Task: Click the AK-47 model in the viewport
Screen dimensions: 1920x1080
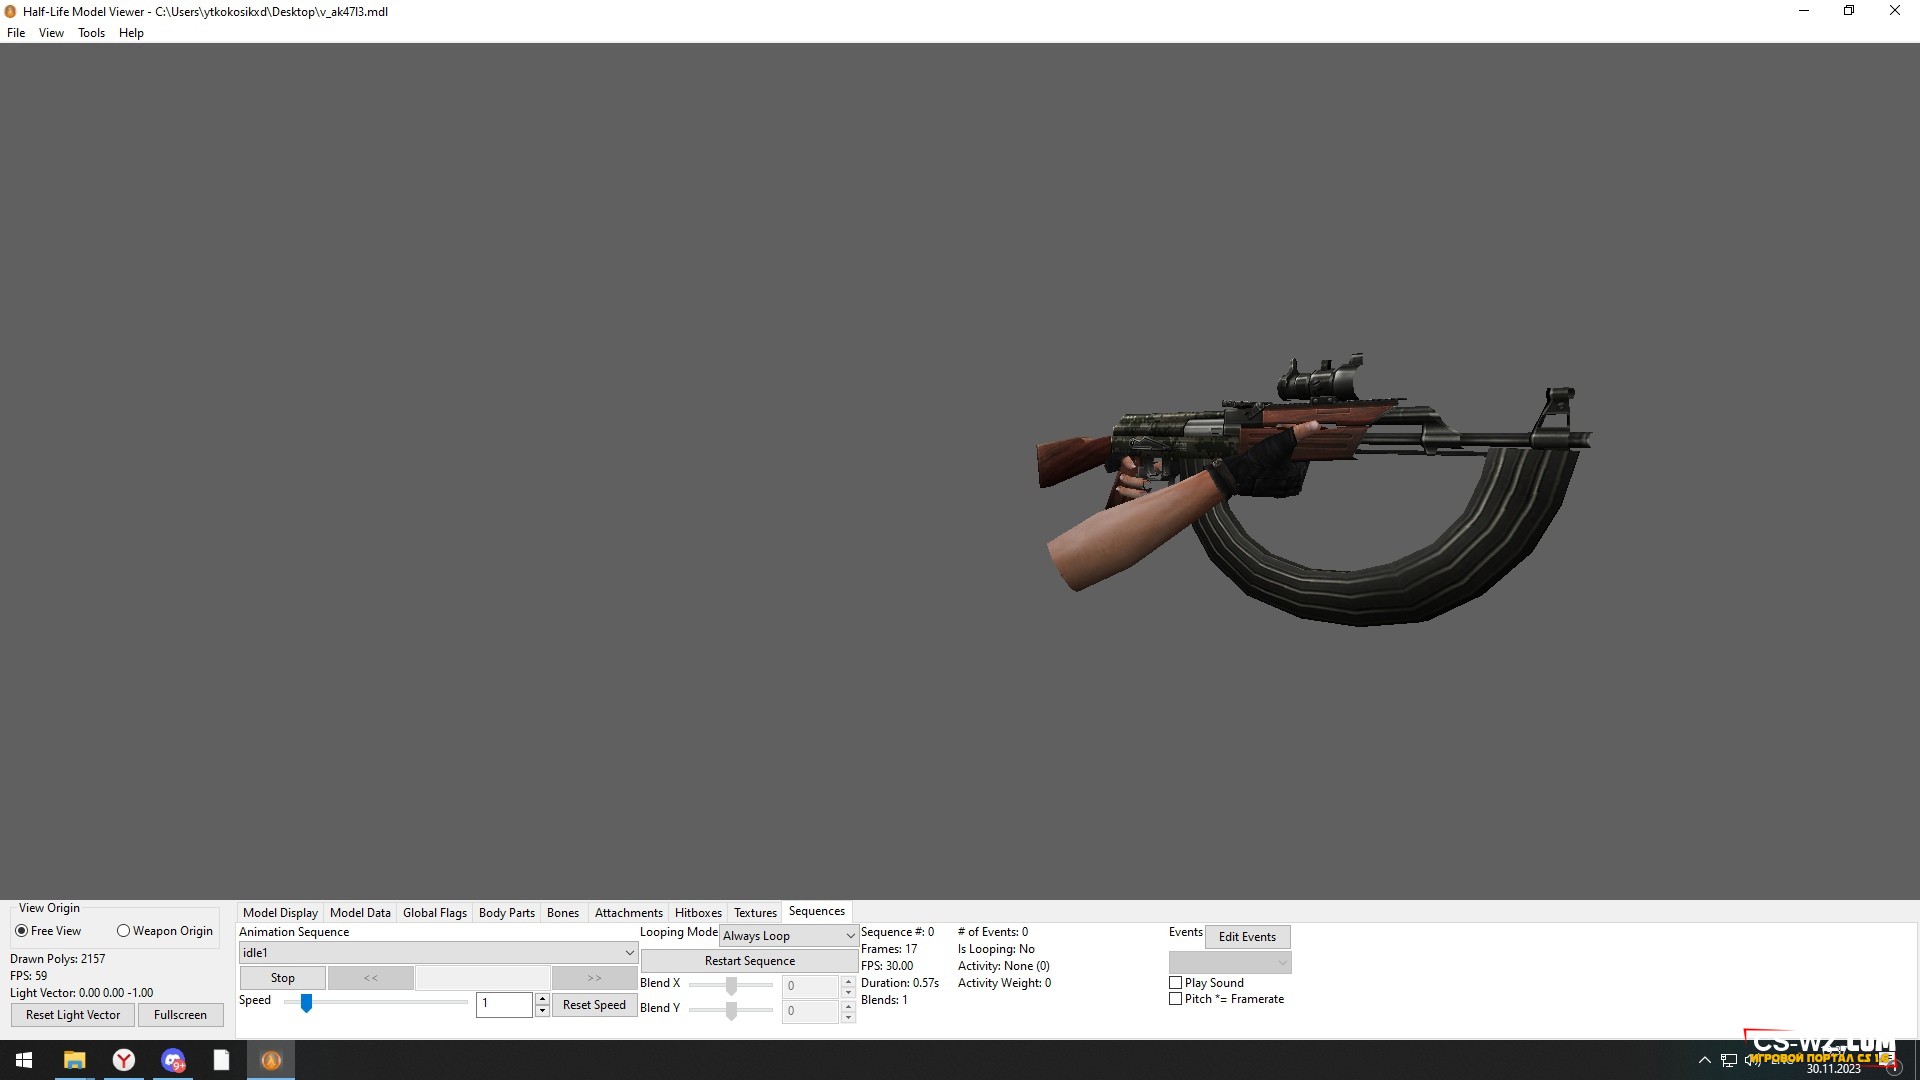Action: coord(1314,490)
